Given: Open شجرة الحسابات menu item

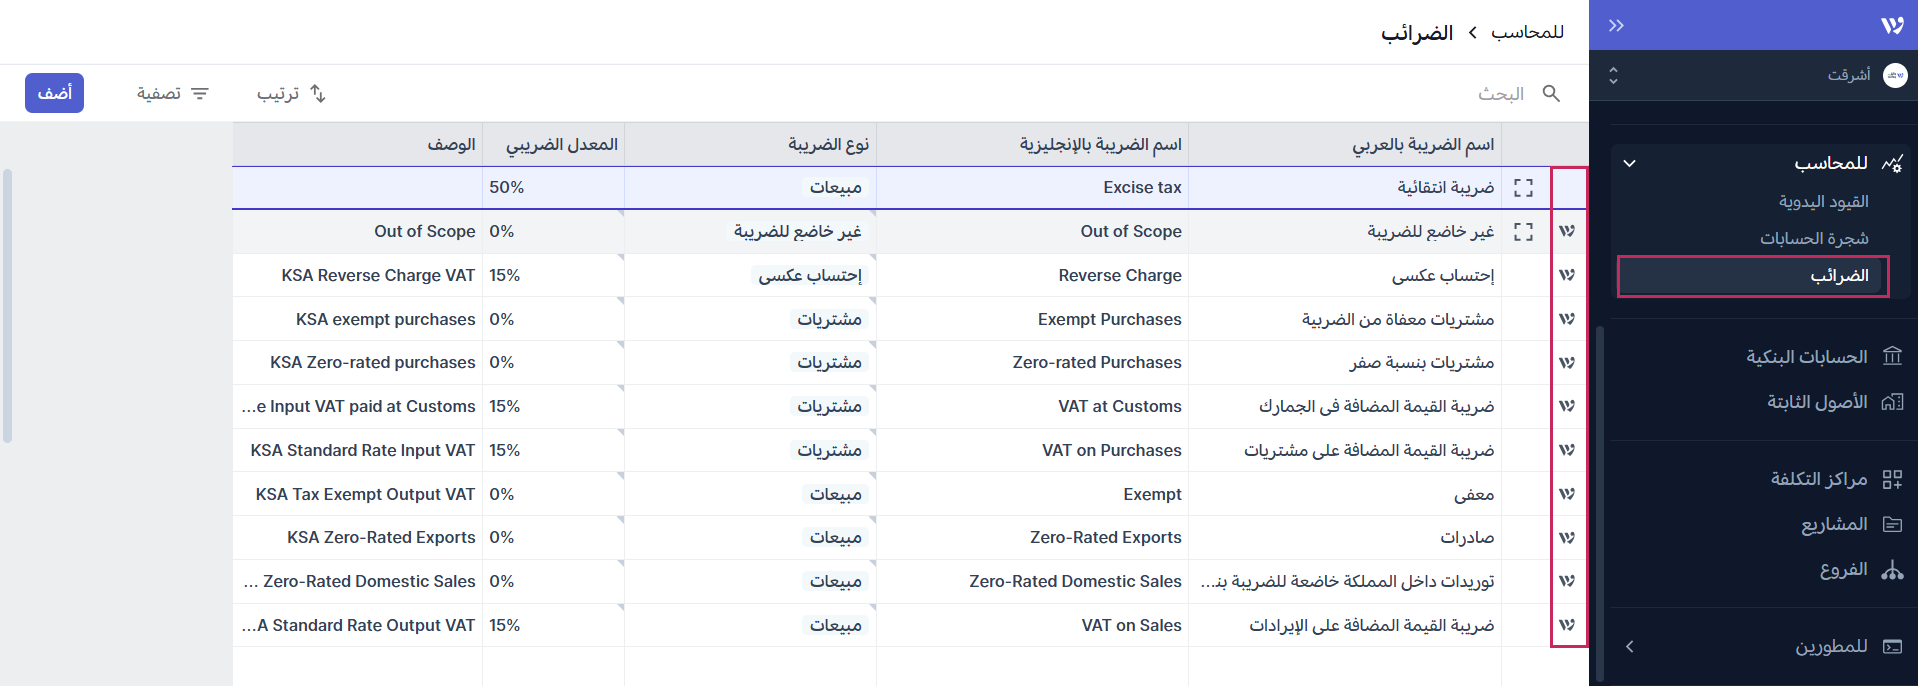Looking at the screenshot, I should (1814, 239).
